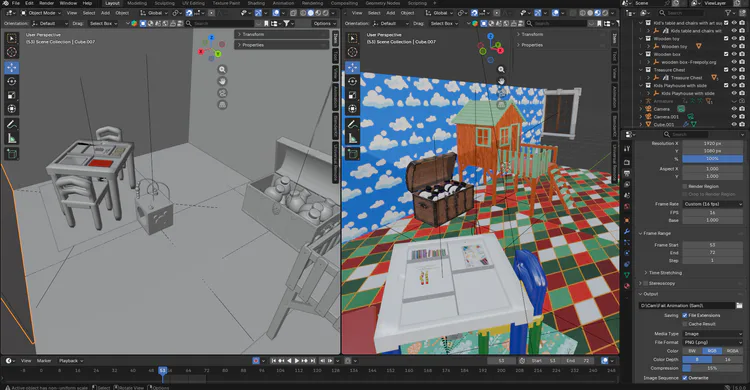
Task: Toggle snapping magnet in left viewport header
Action: [189, 13]
